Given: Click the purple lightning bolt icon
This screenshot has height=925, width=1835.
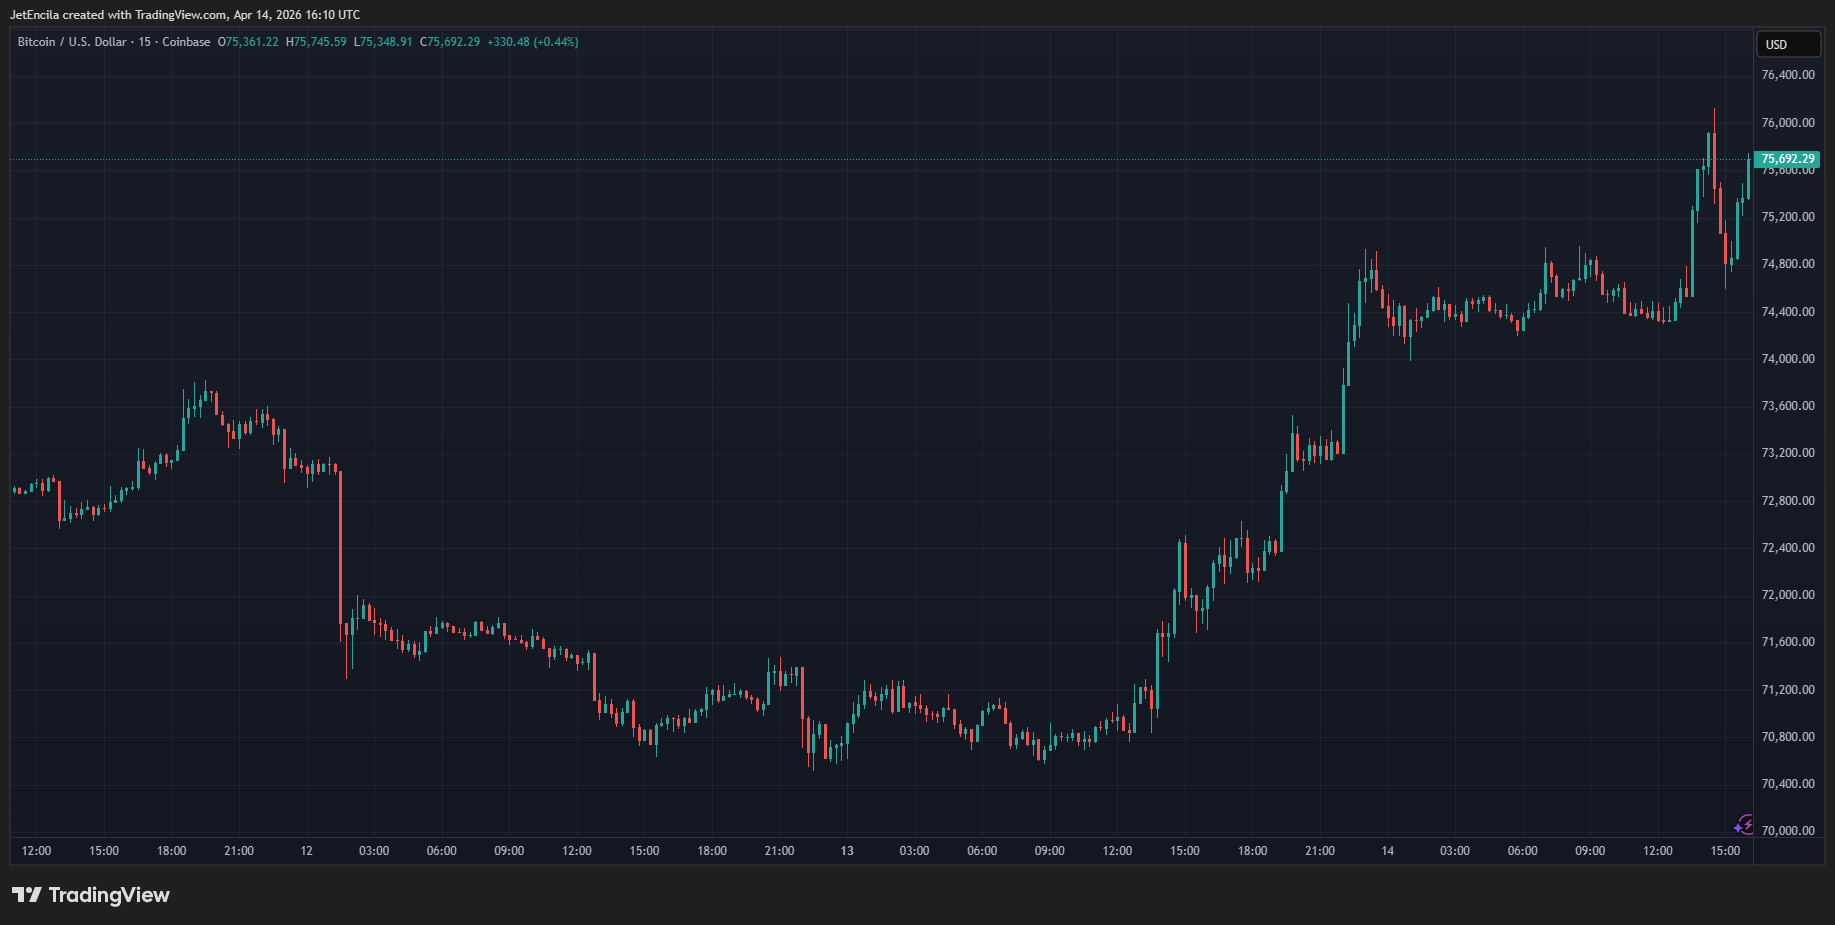Looking at the screenshot, I should [x=1744, y=825].
